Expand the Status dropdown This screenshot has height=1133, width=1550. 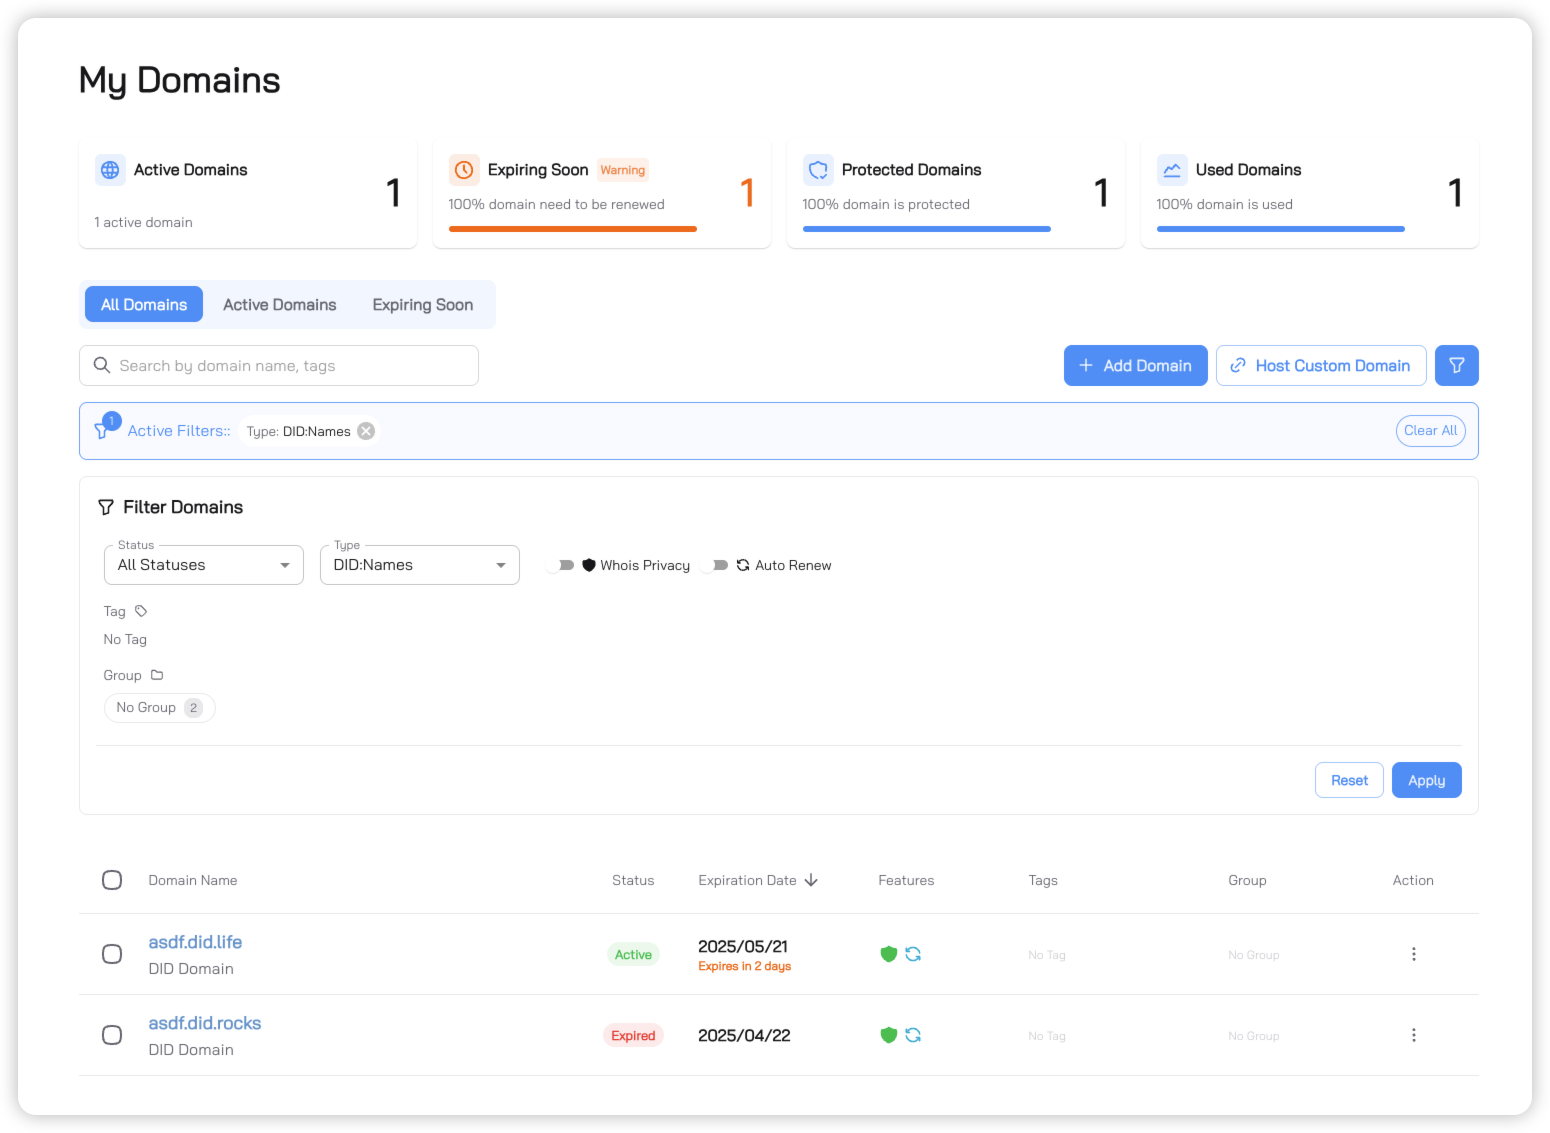coord(204,565)
